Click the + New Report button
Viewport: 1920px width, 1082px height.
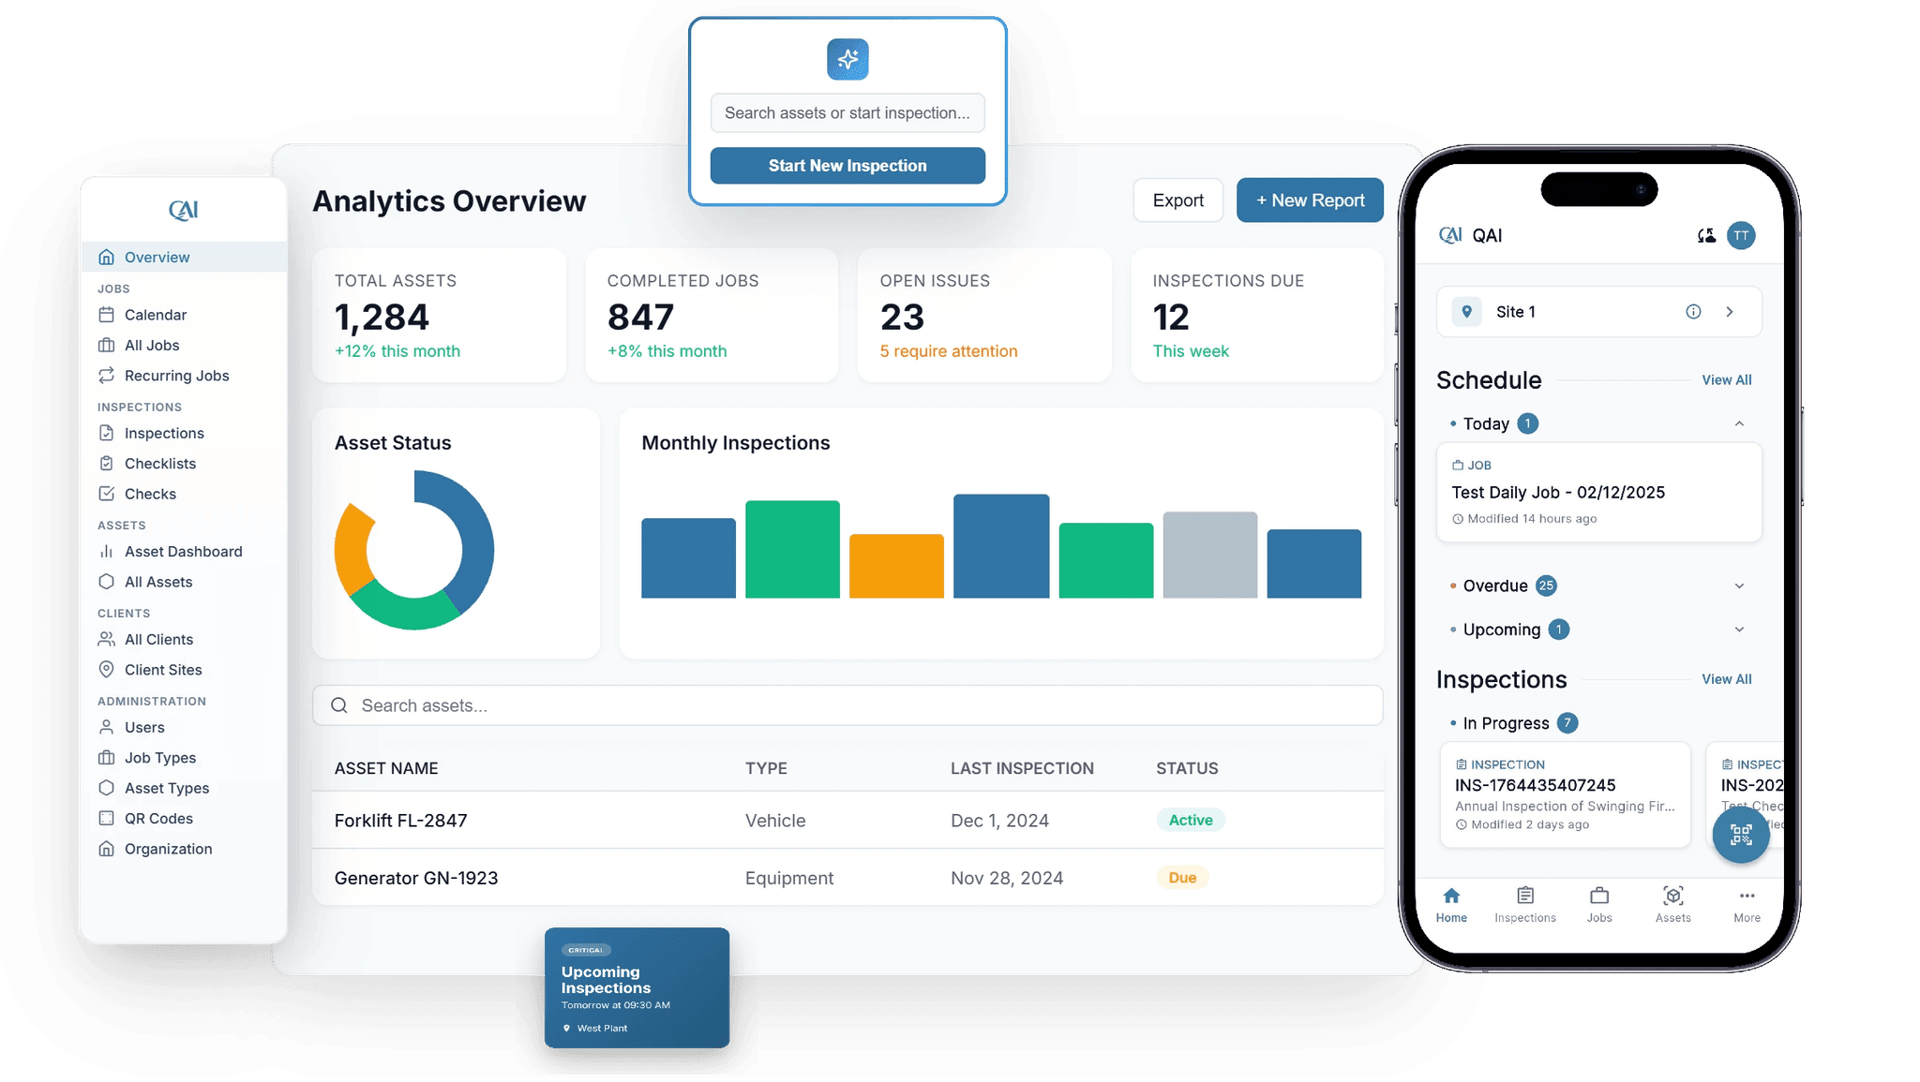[x=1310, y=201]
